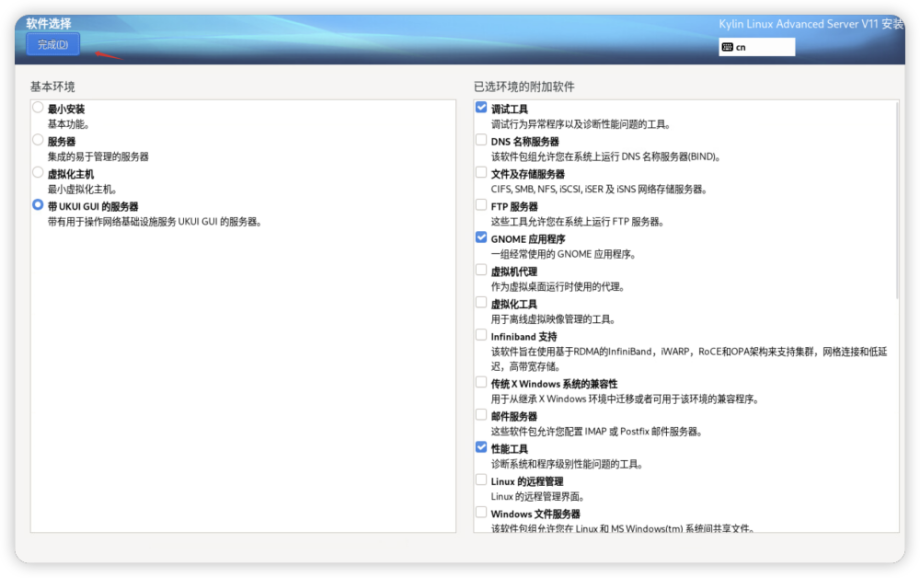Click the keyboard icon beside cn
The height and width of the screenshot is (578, 920).
pos(727,47)
